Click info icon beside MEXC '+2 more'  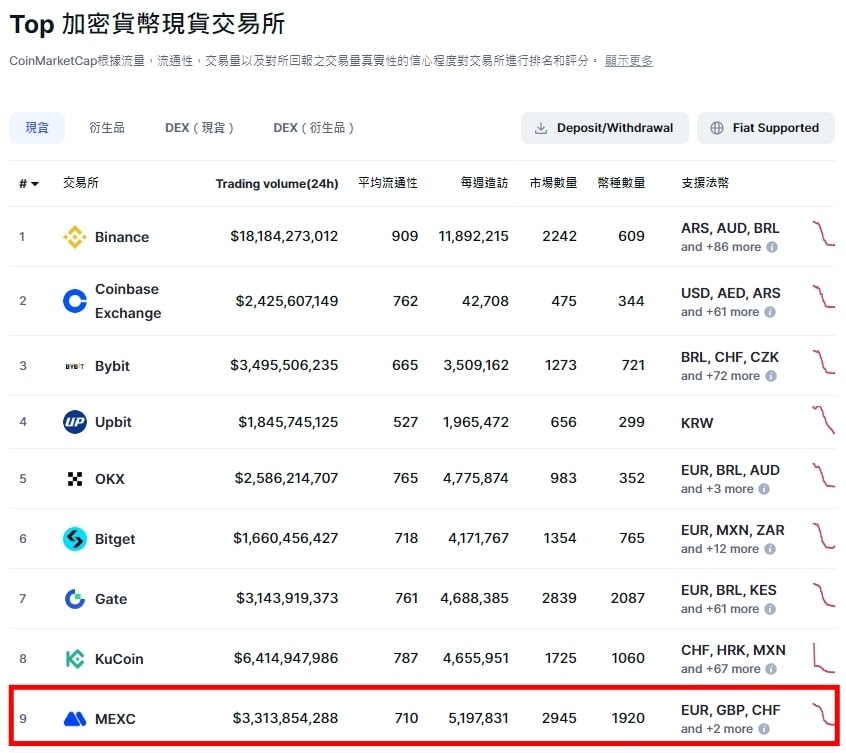click(x=764, y=729)
